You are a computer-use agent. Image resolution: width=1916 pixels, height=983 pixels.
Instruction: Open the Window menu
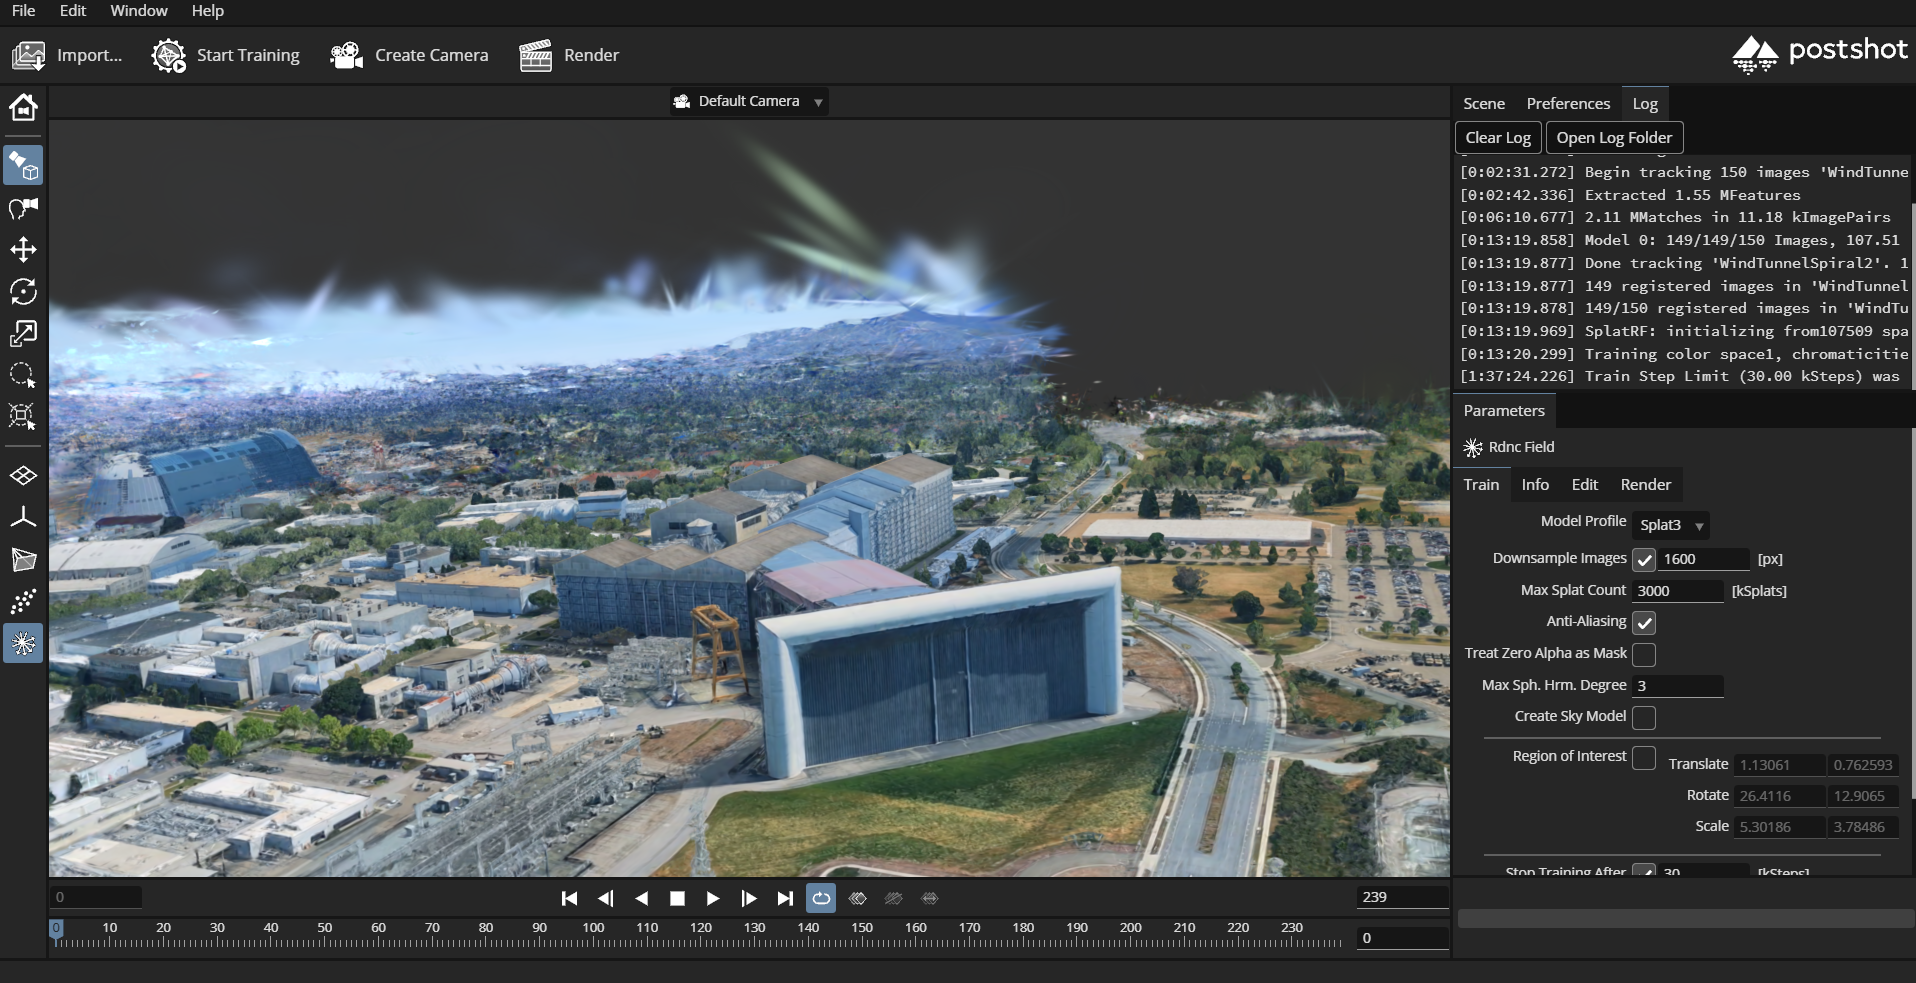coord(138,11)
